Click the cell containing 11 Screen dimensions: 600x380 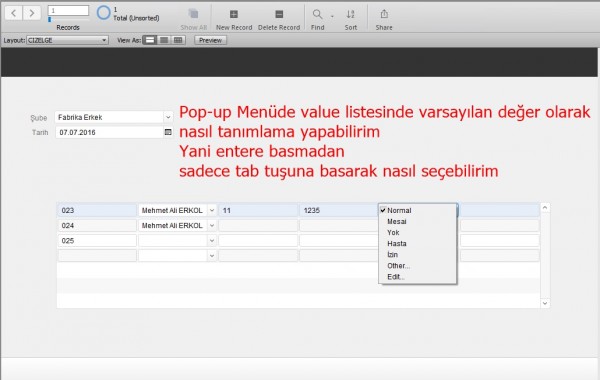(258, 210)
